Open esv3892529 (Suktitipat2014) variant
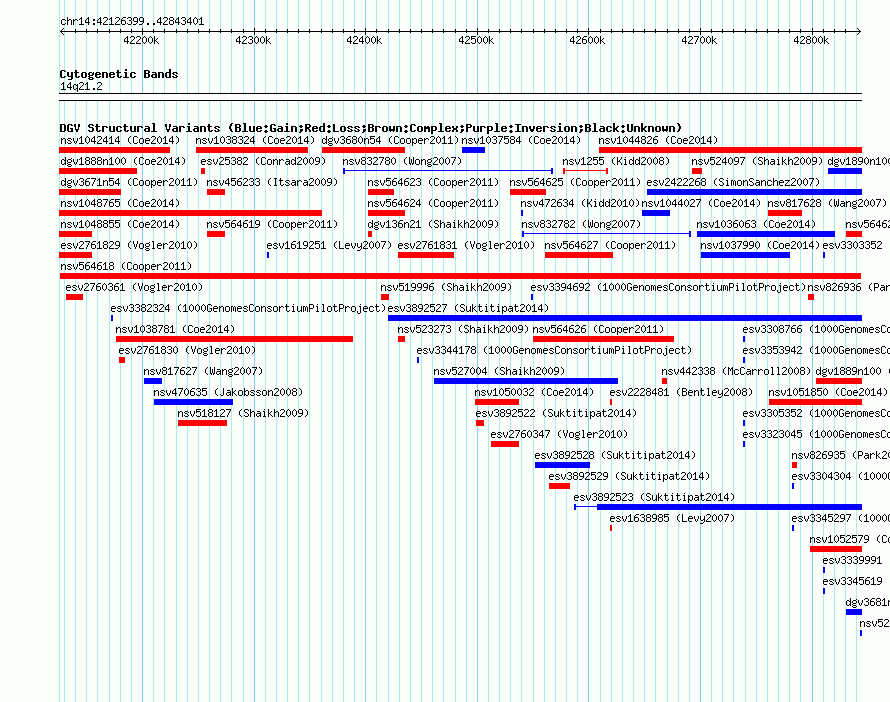 point(629,476)
